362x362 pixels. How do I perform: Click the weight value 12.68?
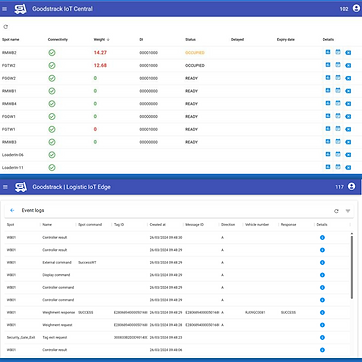(x=100, y=65)
